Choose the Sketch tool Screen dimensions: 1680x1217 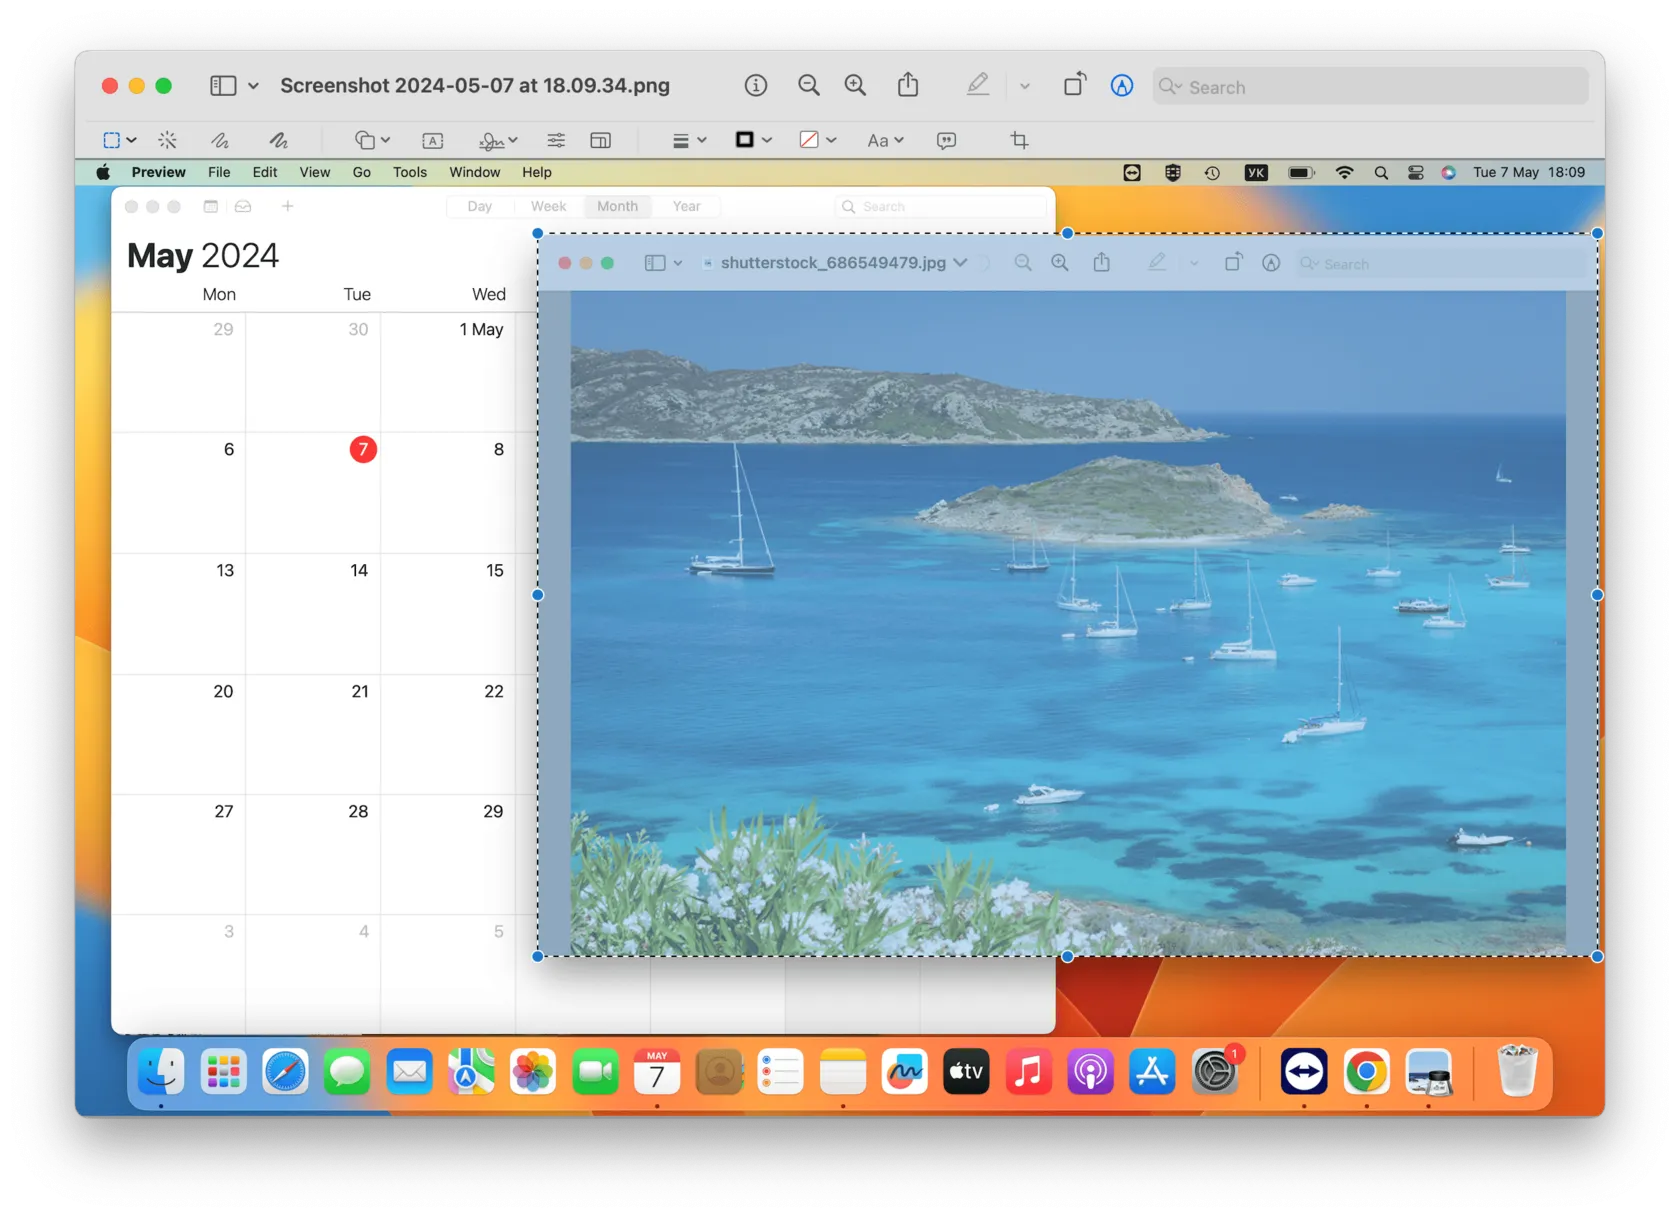click(219, 140)
